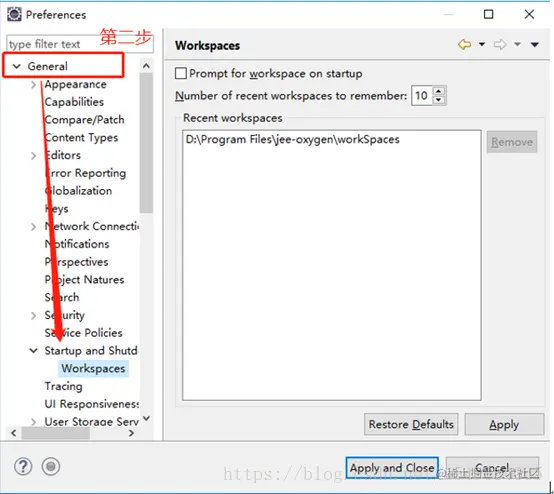Select Workspaces tree item
Viewport: 554px width, 494px height.
(93, 368)
